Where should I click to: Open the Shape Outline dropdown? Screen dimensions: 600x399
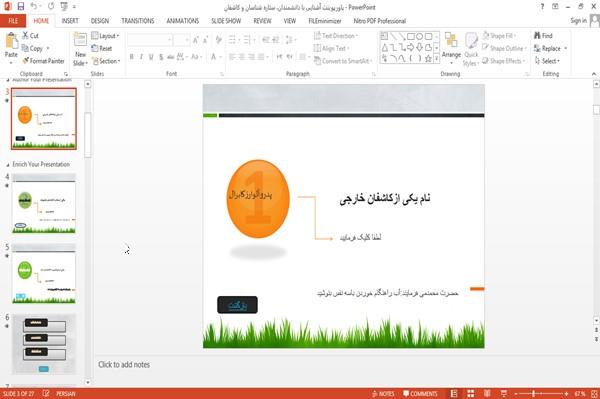click(505, 48)
